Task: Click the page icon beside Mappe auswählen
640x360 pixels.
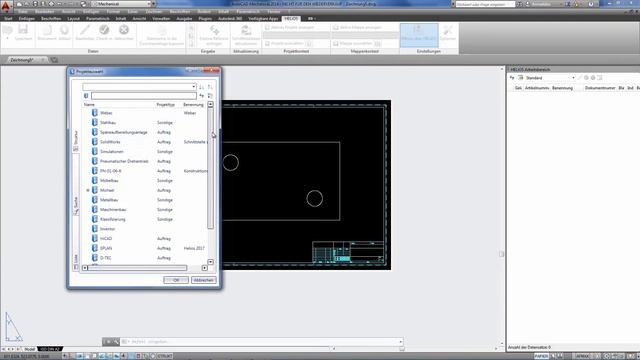Action: (378, 43)
